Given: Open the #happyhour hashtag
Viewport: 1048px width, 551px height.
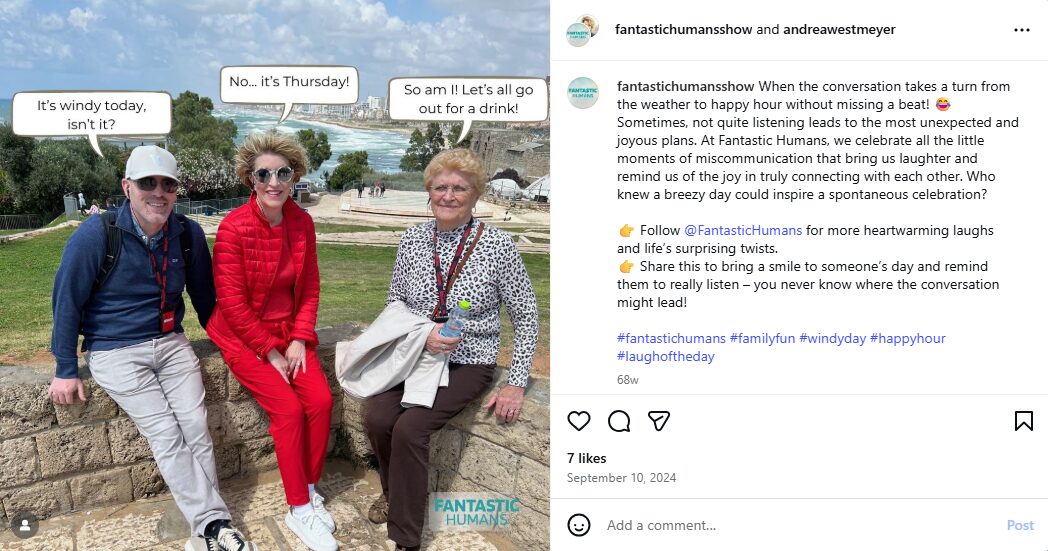Looking at the screenshot, I should 908,338.
